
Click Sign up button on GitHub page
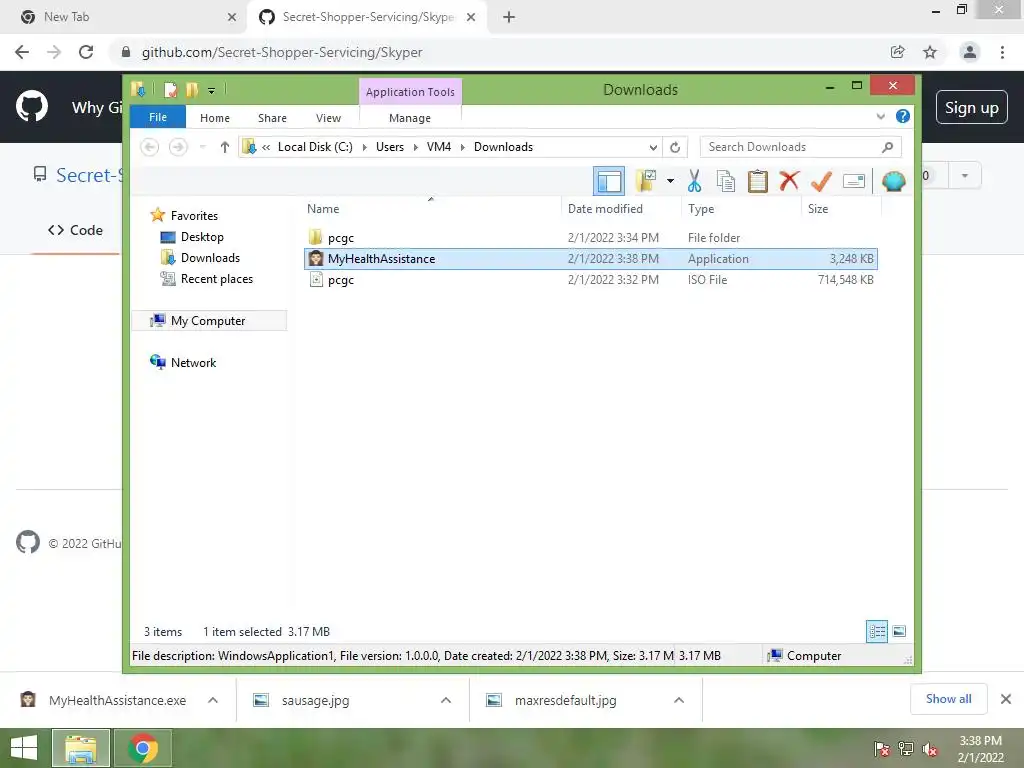point(971,107)
